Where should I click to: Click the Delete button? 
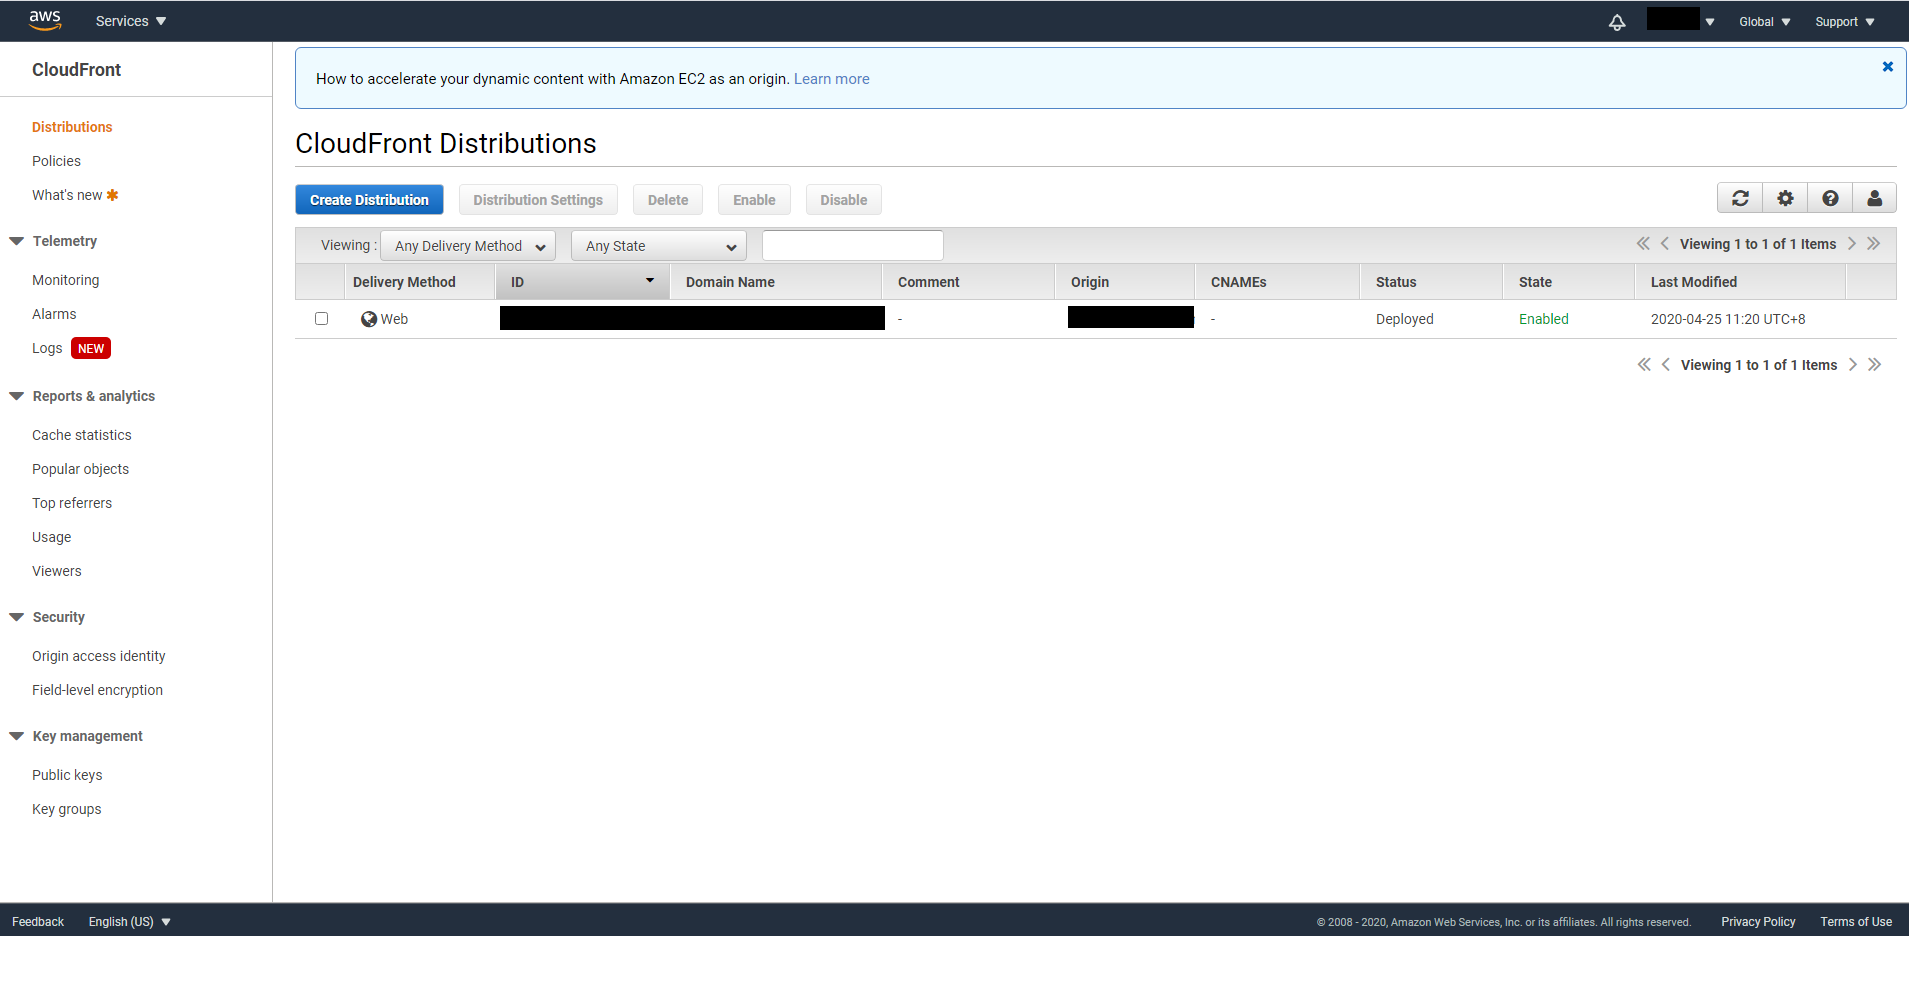point(668,200)
